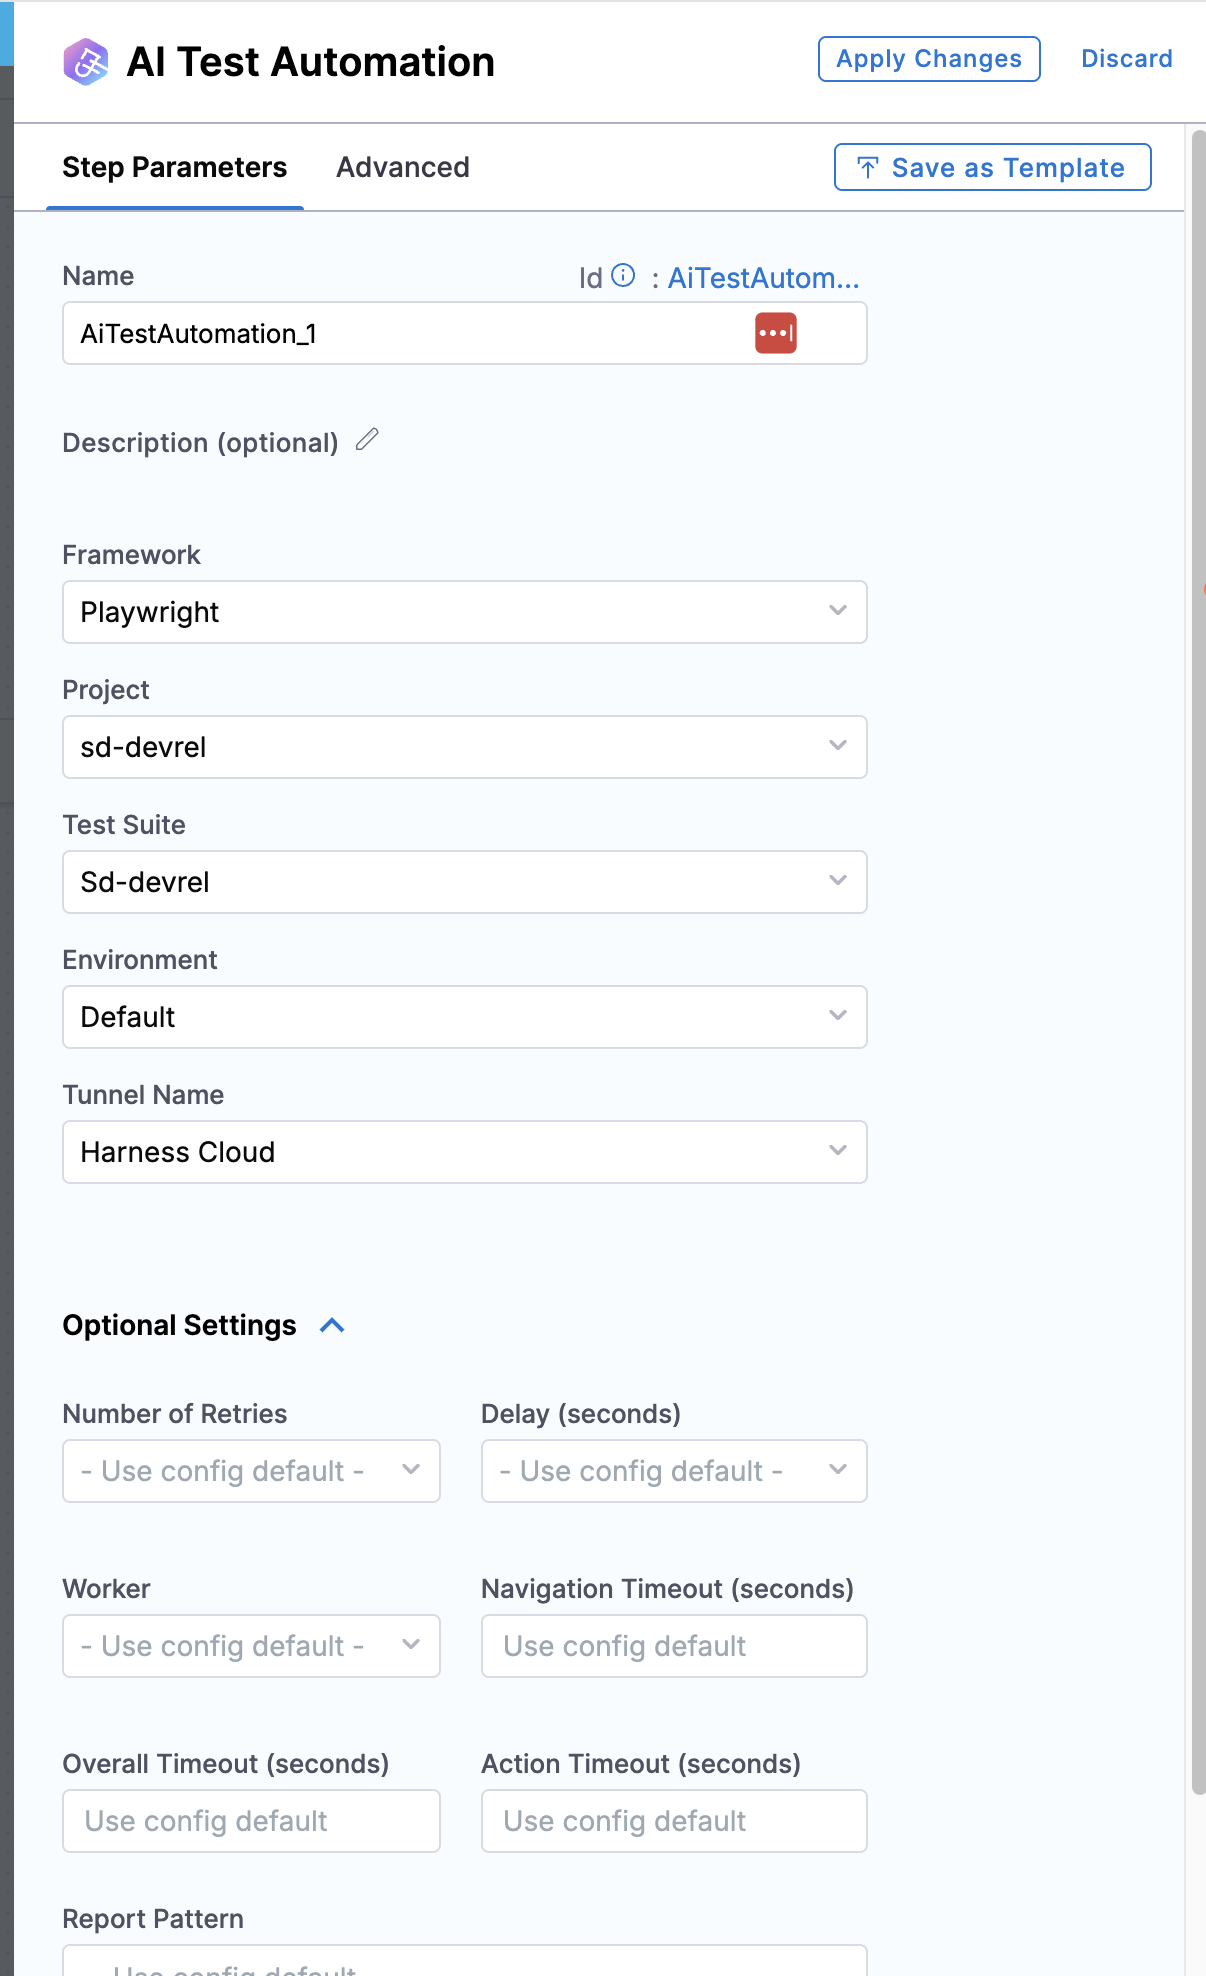Click the AI Test Automation hexagon logo
1206x1976 pixels.
pos(86,62)
